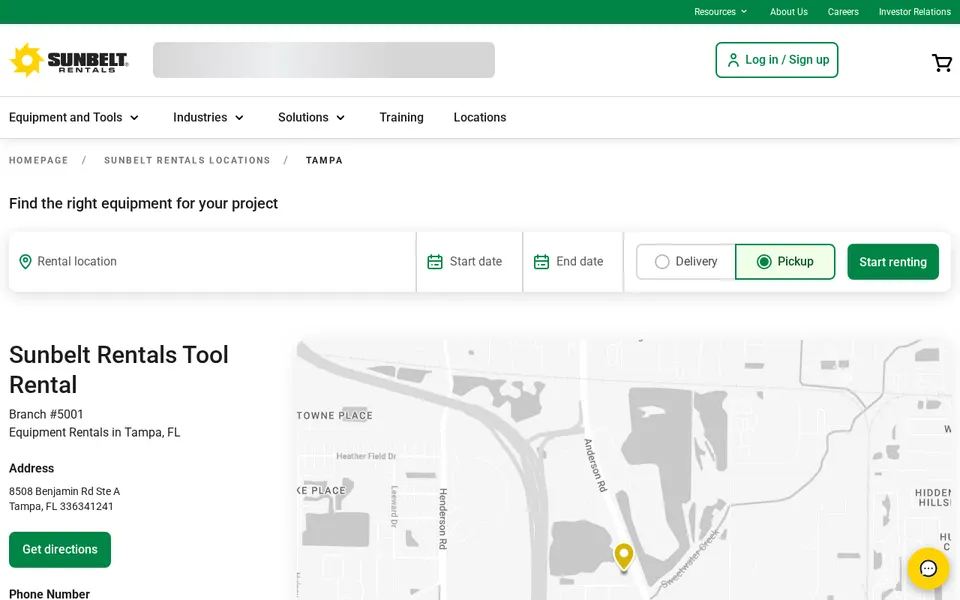Click the Tampa, FL 336341241 text

pyautogui.click(x=61, y=507)
